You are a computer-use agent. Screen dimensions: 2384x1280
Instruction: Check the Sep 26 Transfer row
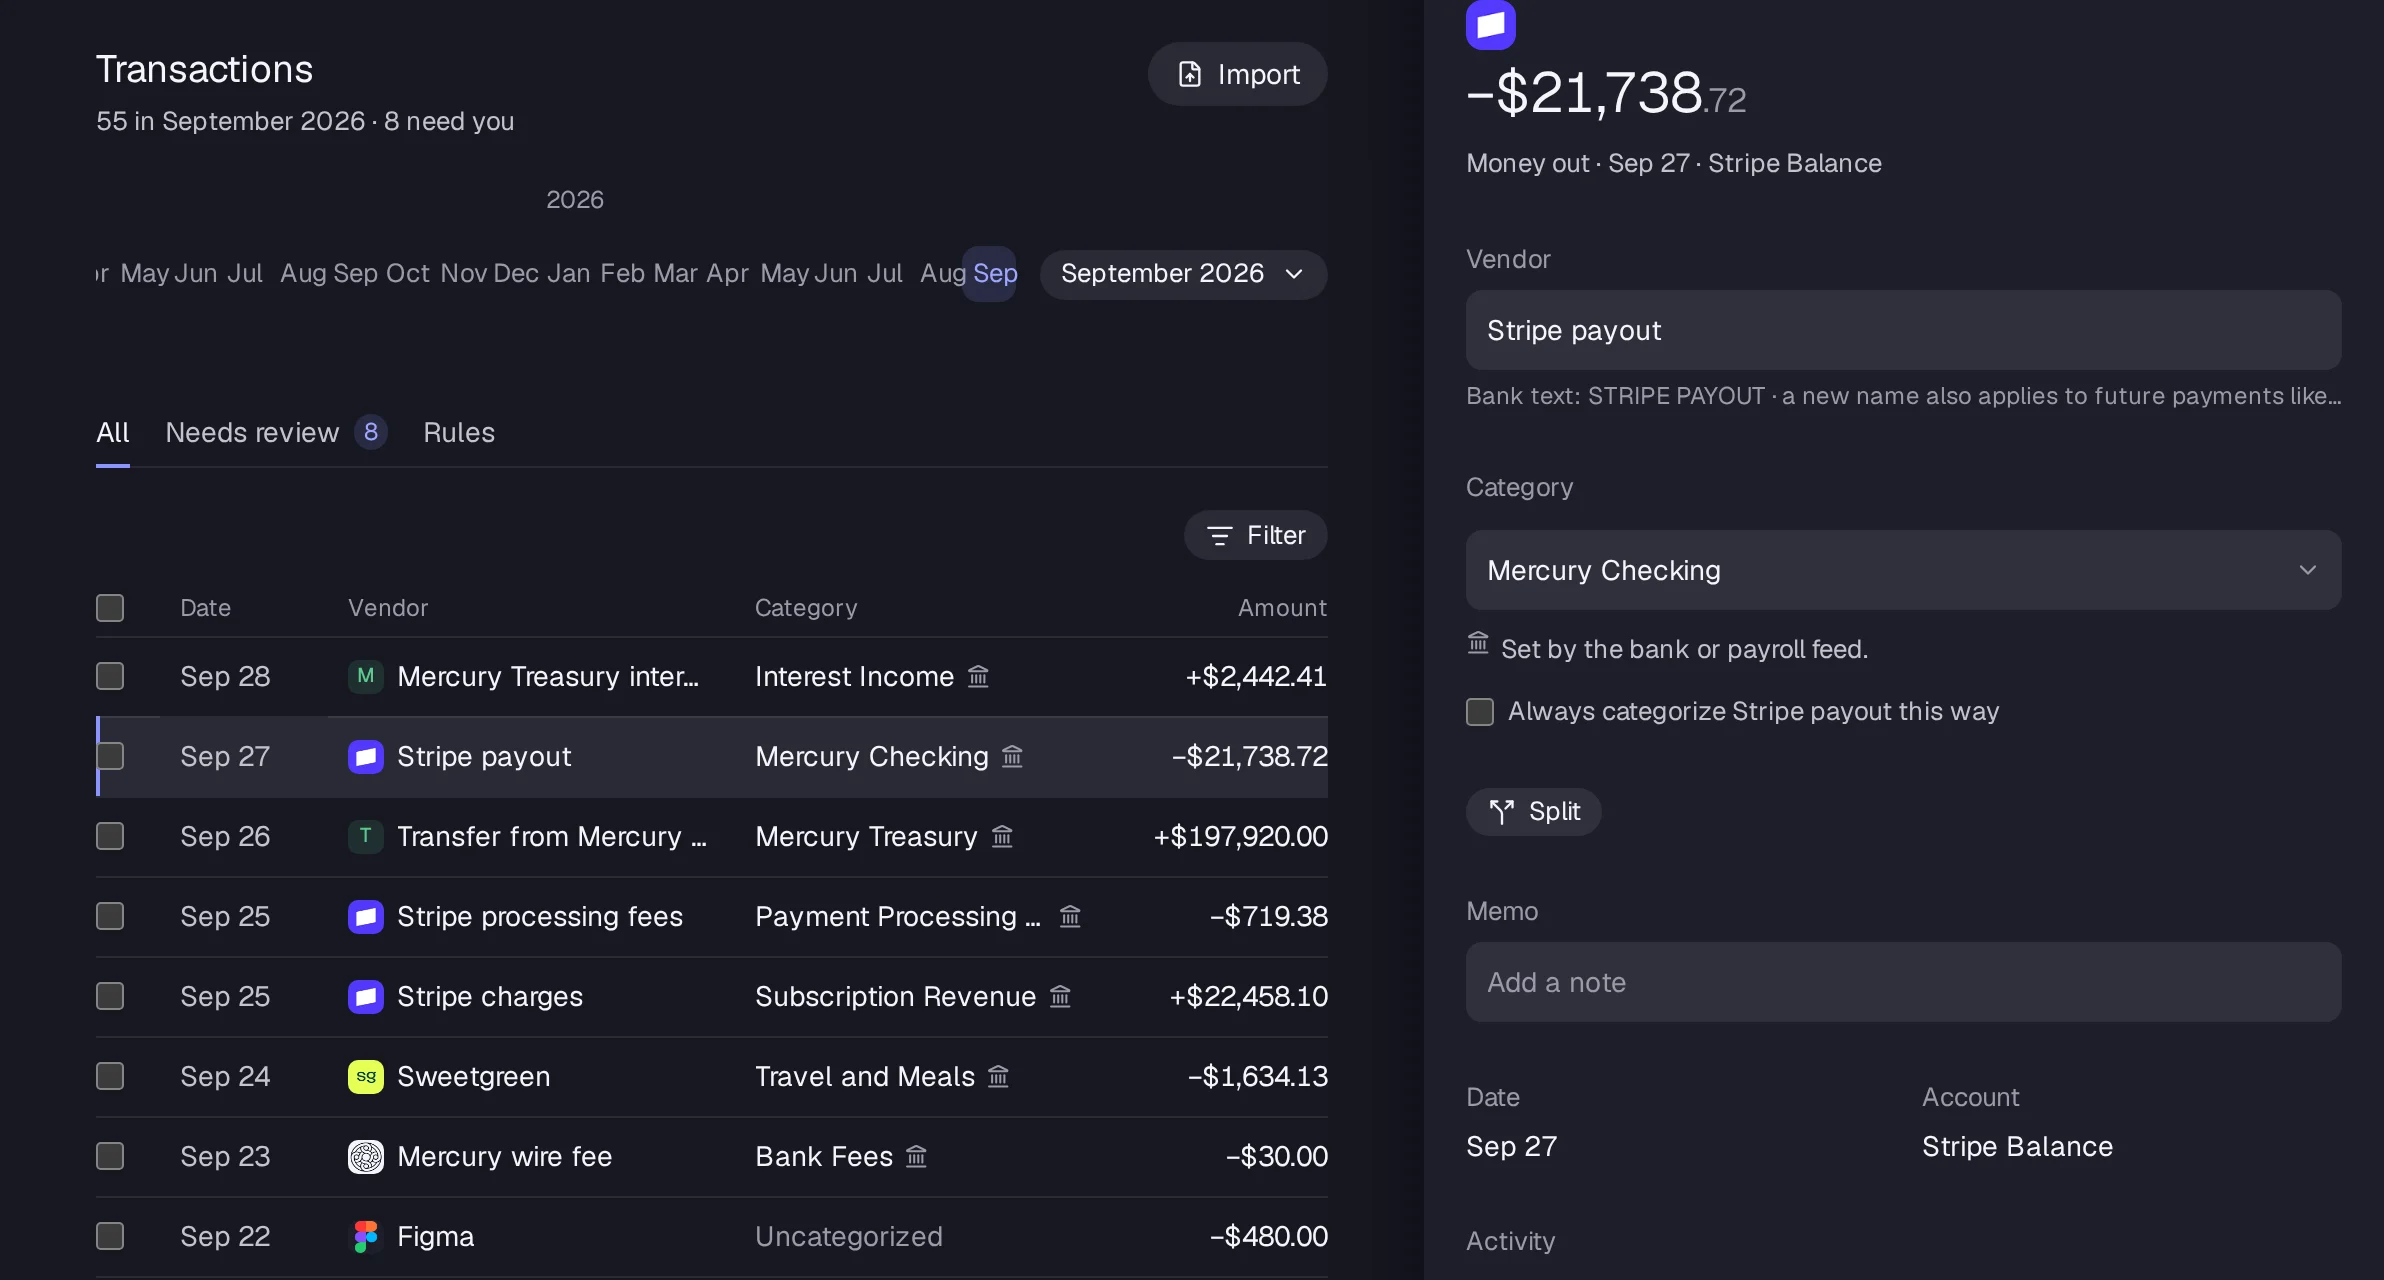[110, 836]
